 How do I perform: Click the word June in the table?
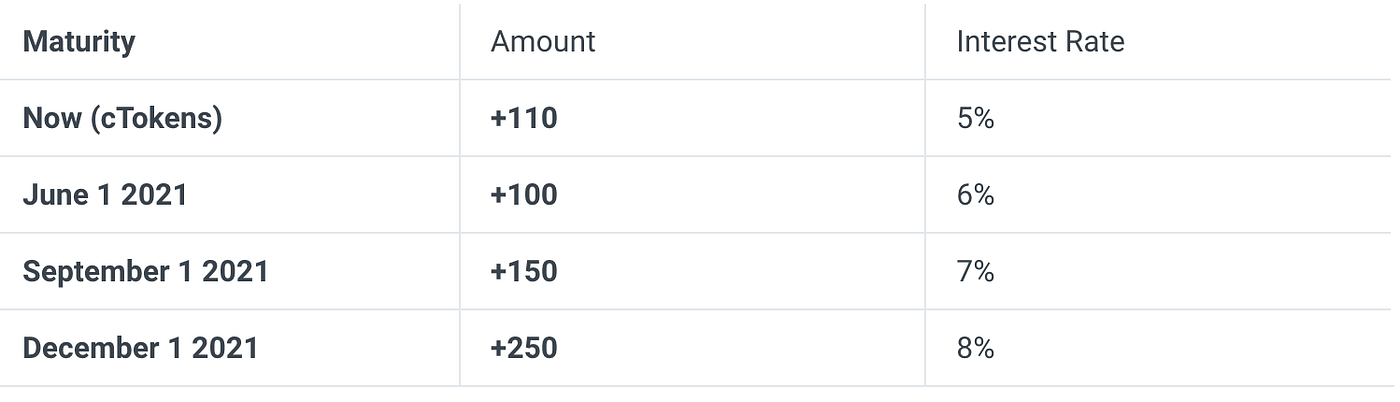54,195
